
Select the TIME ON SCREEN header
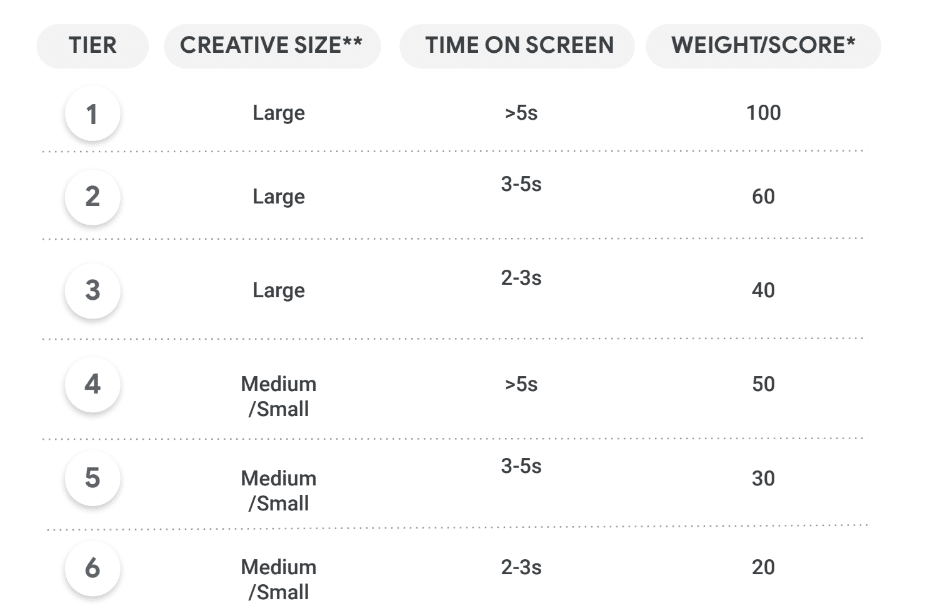[x=519, y=46]
